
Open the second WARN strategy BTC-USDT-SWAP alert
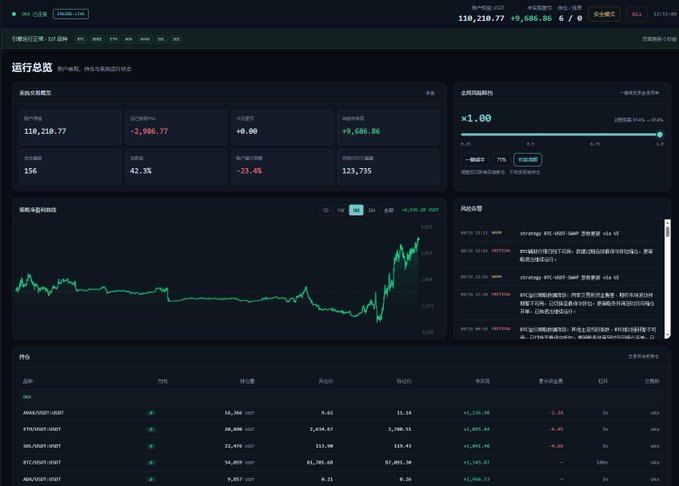559,277
